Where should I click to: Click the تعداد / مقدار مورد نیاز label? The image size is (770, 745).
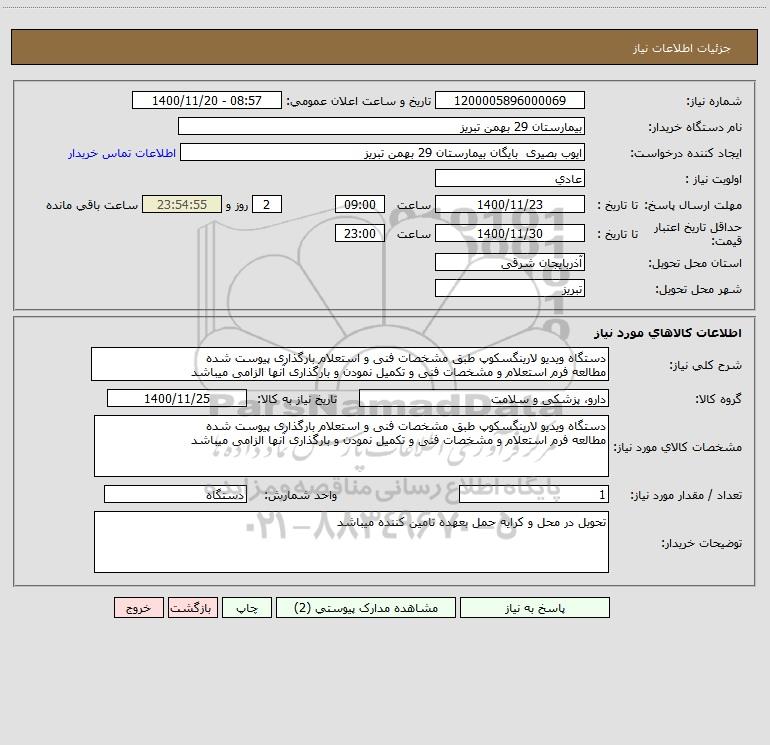pos(686,496)
